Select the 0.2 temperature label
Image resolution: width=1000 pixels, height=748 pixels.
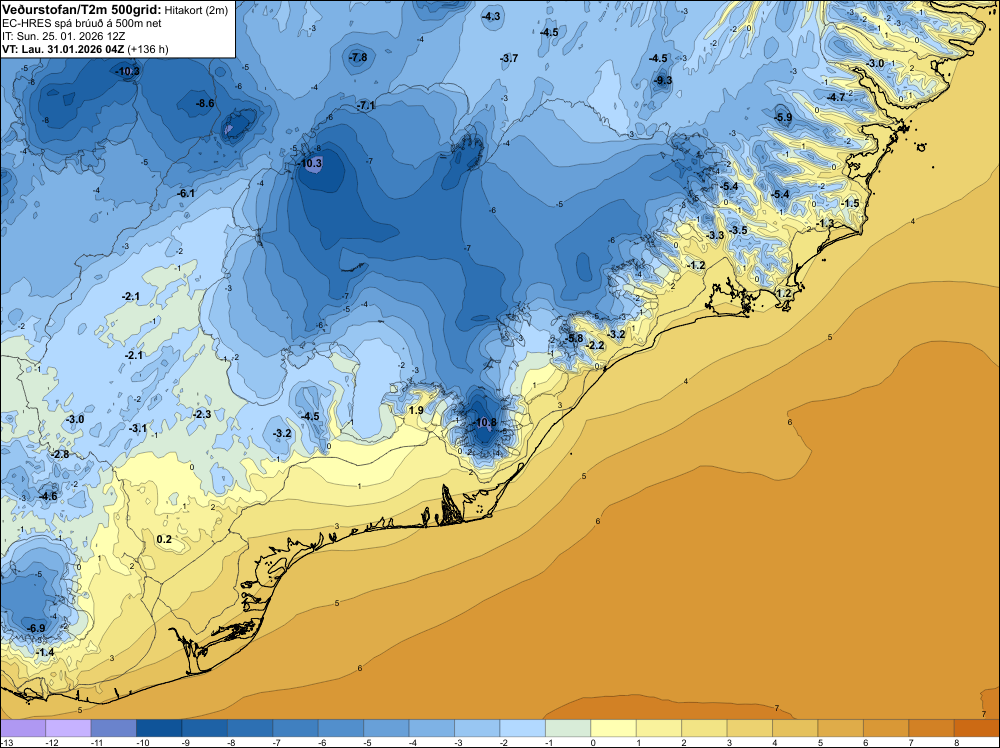[164, 539]
